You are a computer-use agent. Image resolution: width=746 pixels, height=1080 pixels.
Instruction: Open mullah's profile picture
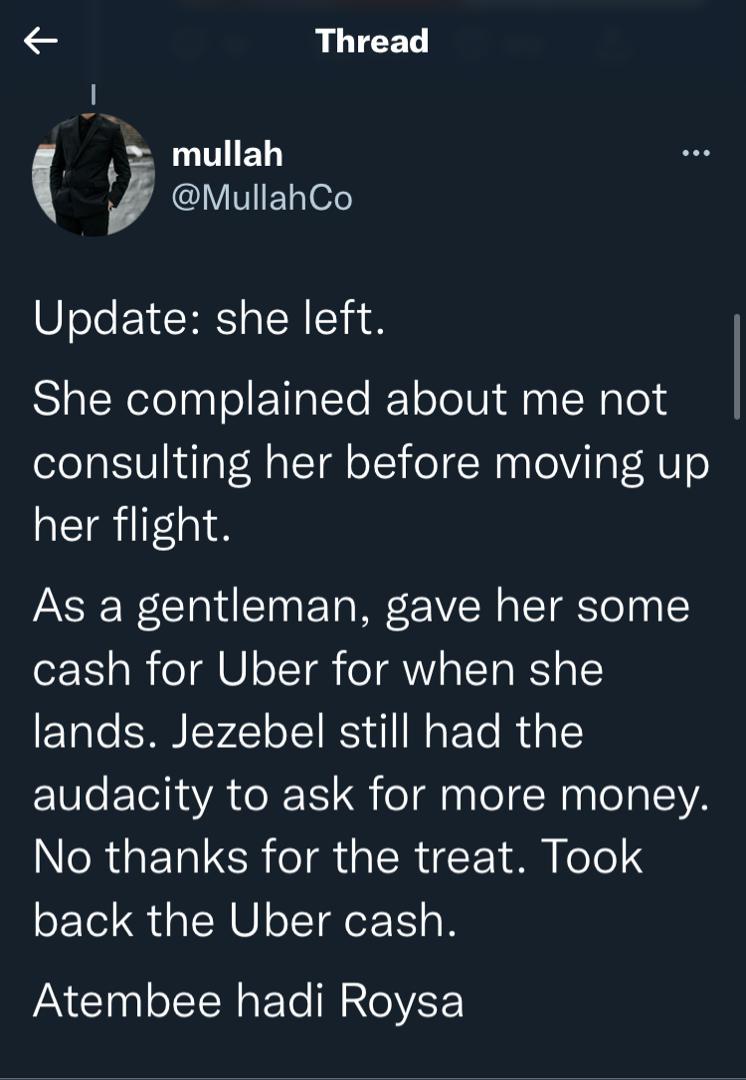coord(93,174)
